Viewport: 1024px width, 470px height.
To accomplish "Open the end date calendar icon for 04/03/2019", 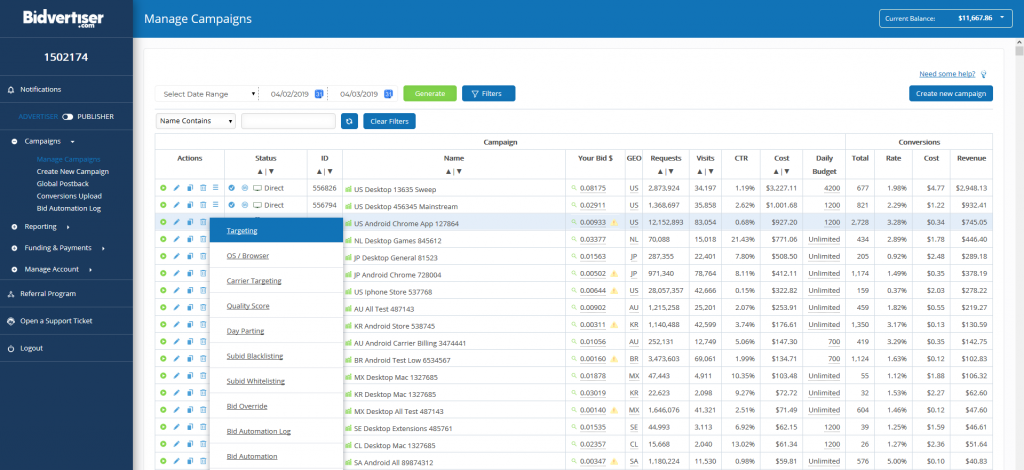I will [388, 94].
